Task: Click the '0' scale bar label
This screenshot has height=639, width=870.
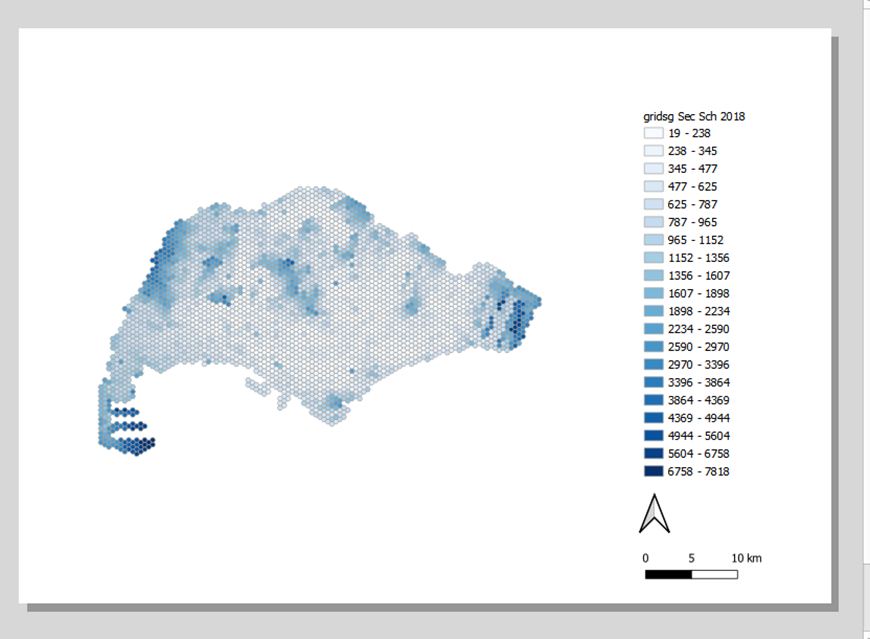Action: 645,558
